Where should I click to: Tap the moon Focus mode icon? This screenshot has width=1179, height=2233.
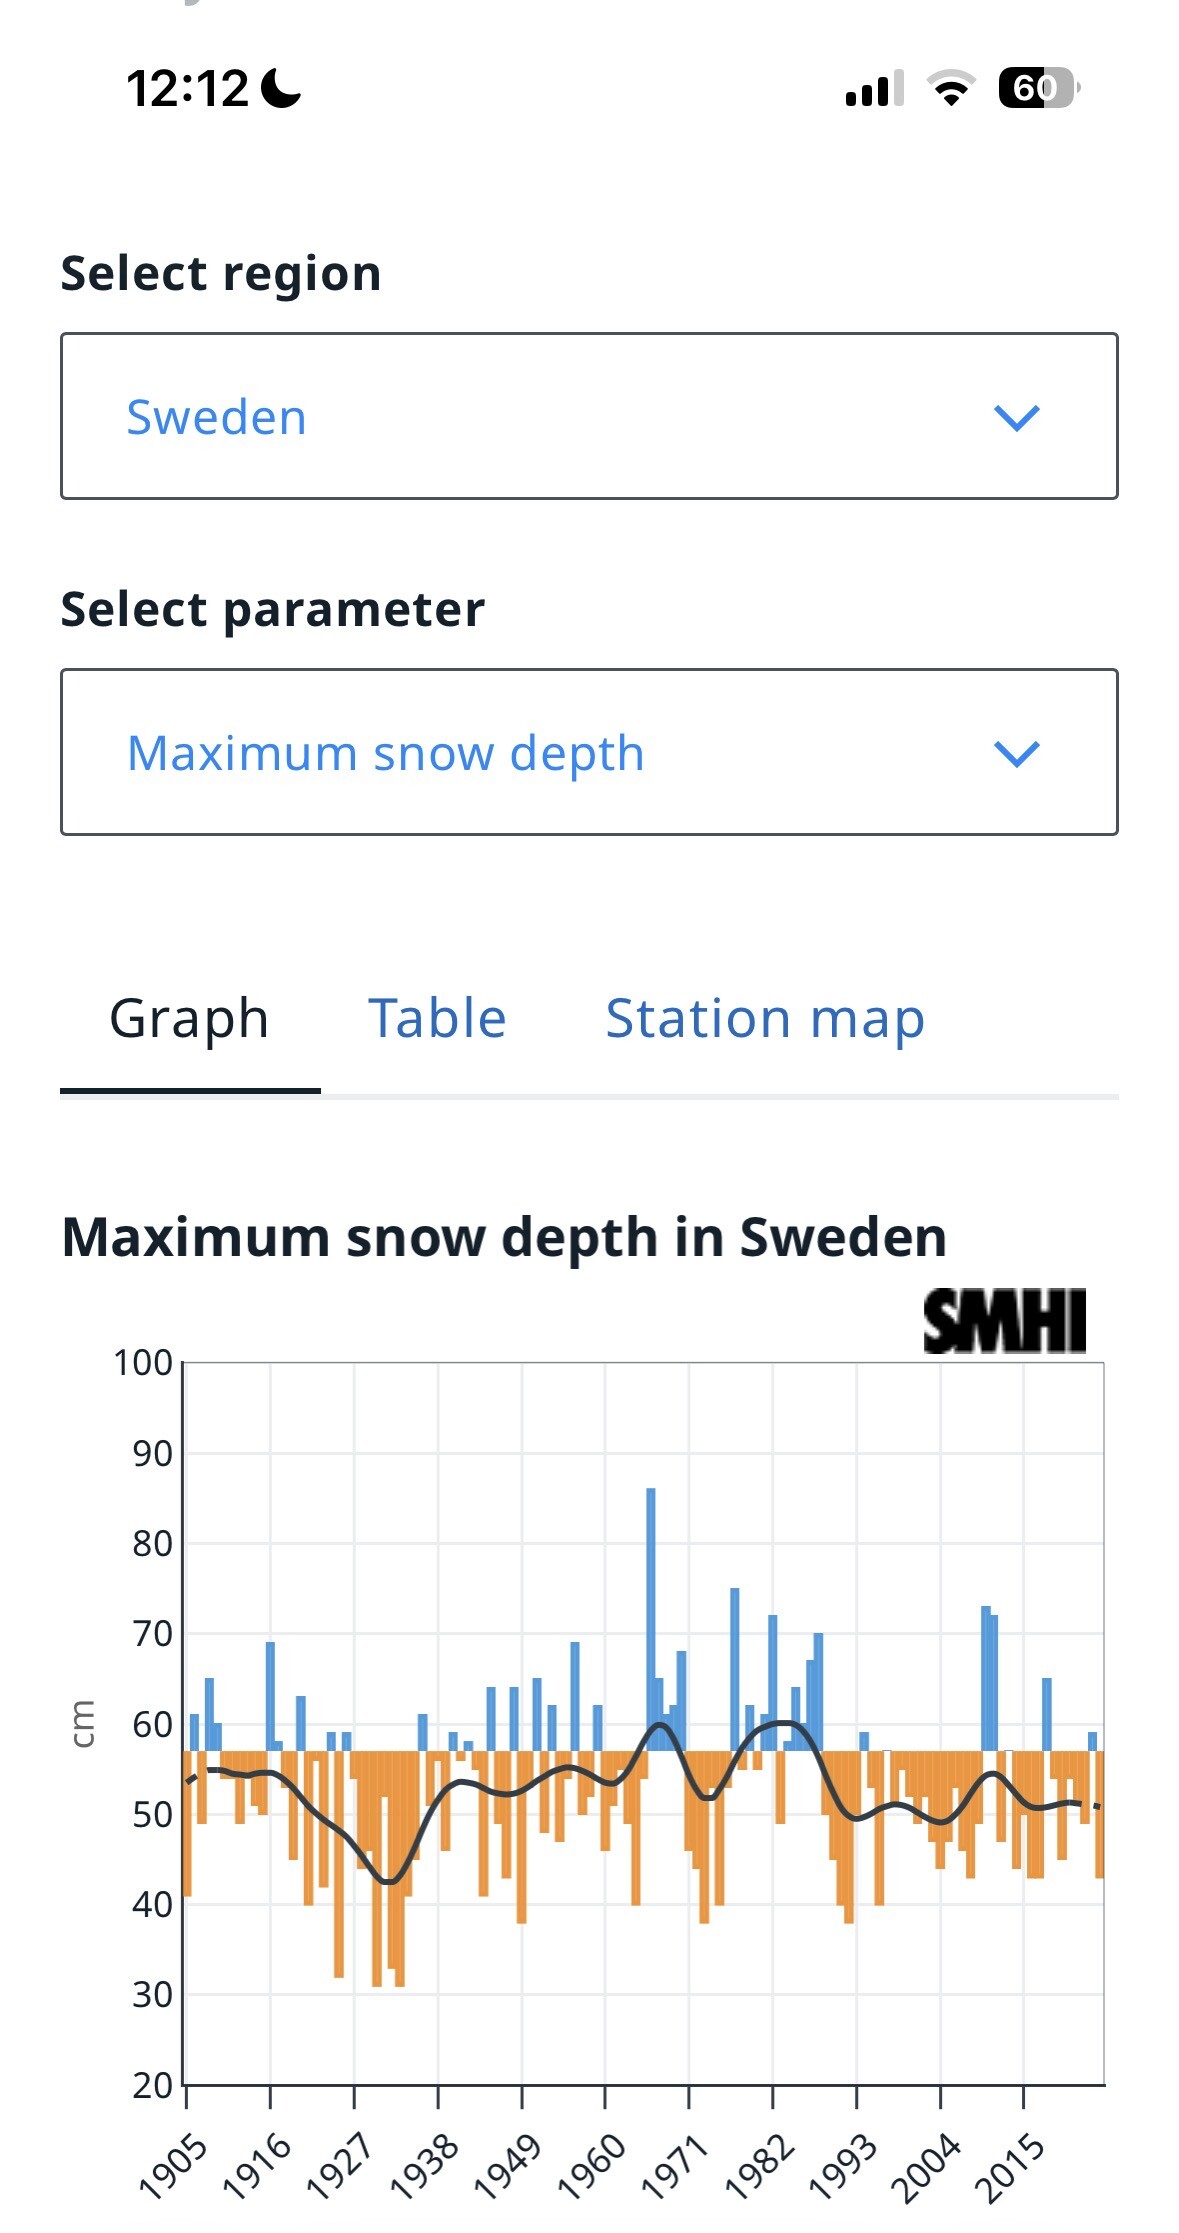pyautogui.click(x=281, y=88)
